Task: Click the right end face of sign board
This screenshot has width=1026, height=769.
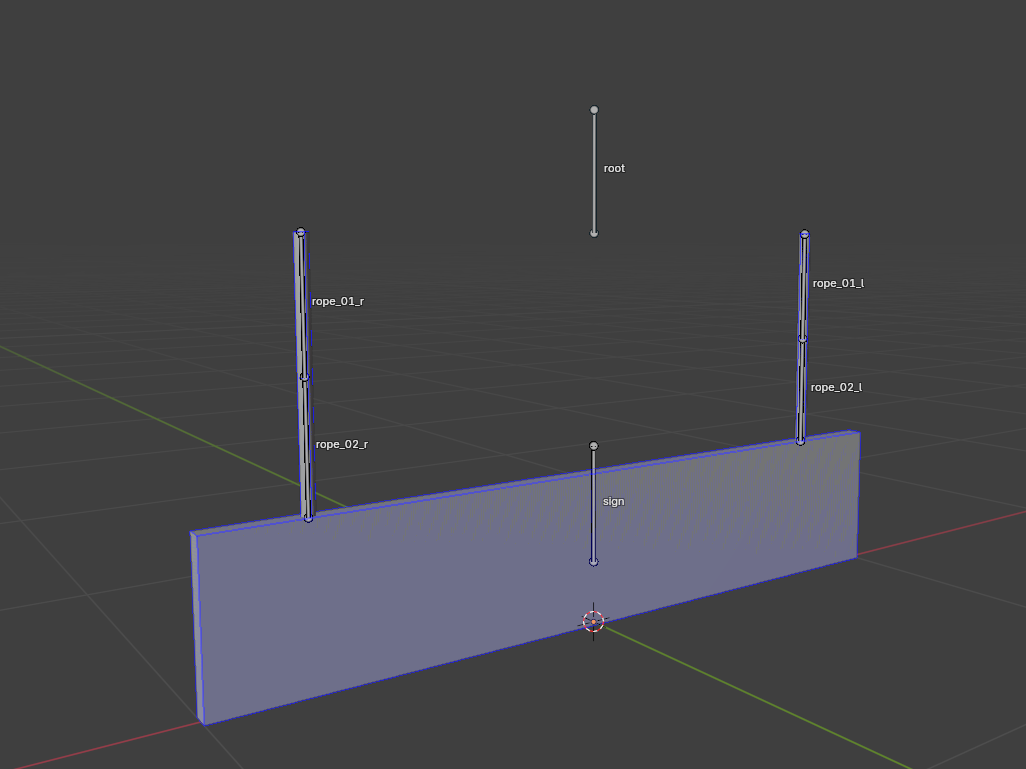Action: [858, 495]
